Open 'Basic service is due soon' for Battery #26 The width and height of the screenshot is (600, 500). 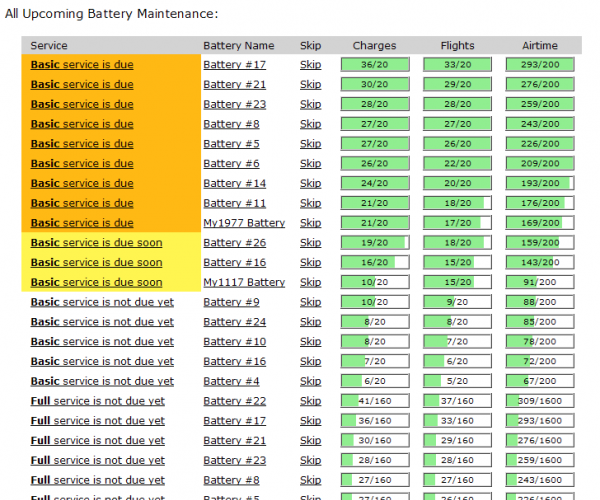(96, 243)
